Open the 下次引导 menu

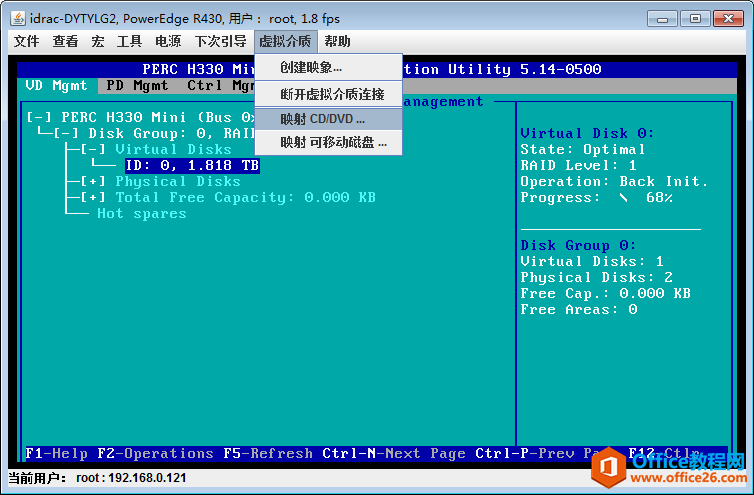[221, 41]
